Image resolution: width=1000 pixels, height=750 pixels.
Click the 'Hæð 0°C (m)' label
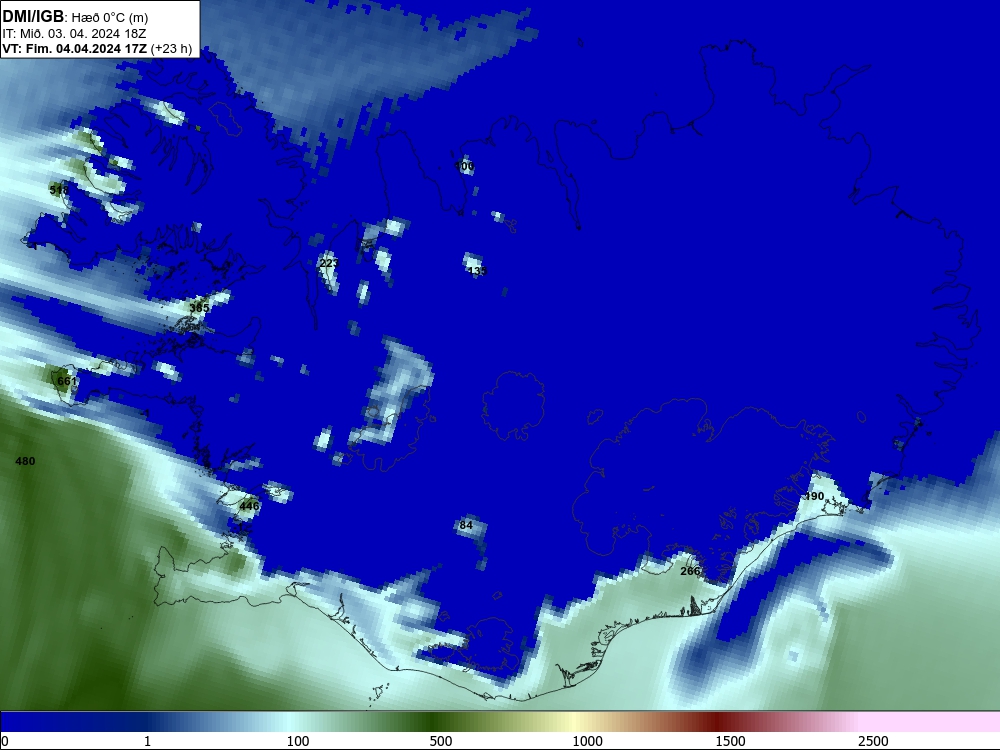(x=110, y=18)
